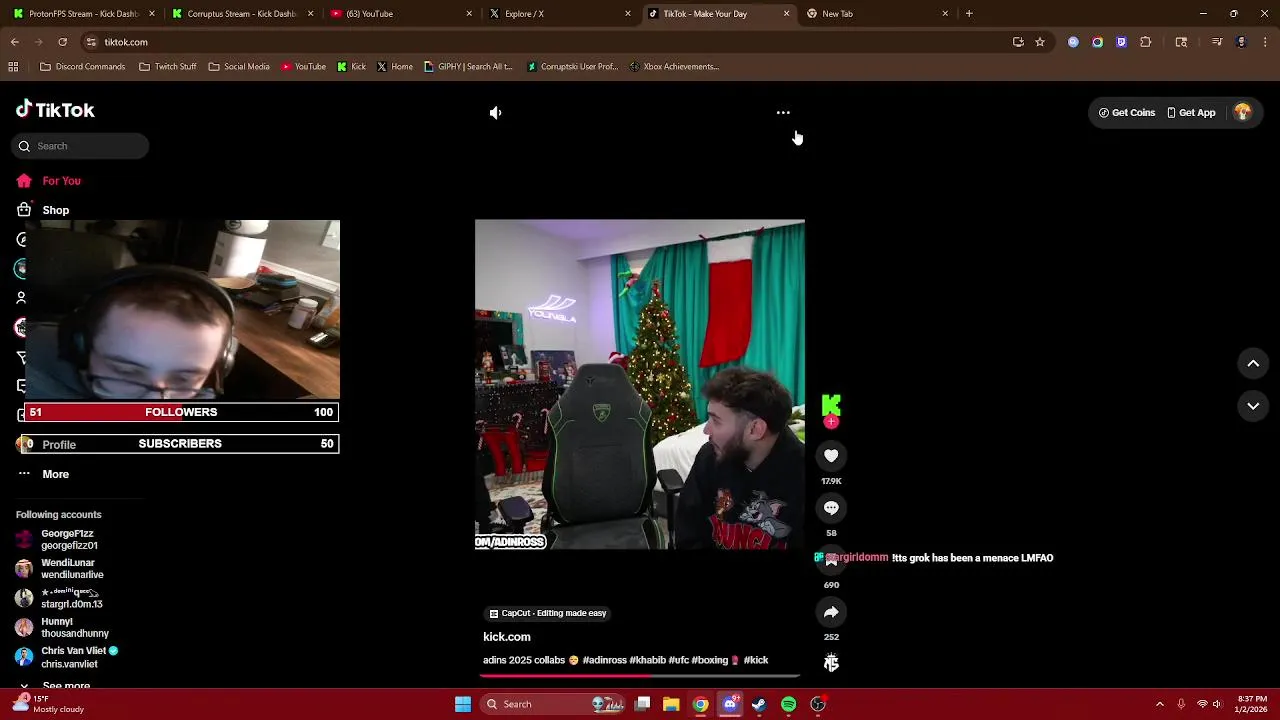Open Chrome three-dot menu
The height and width of the screenshot is (720, 1280).
1265,42
